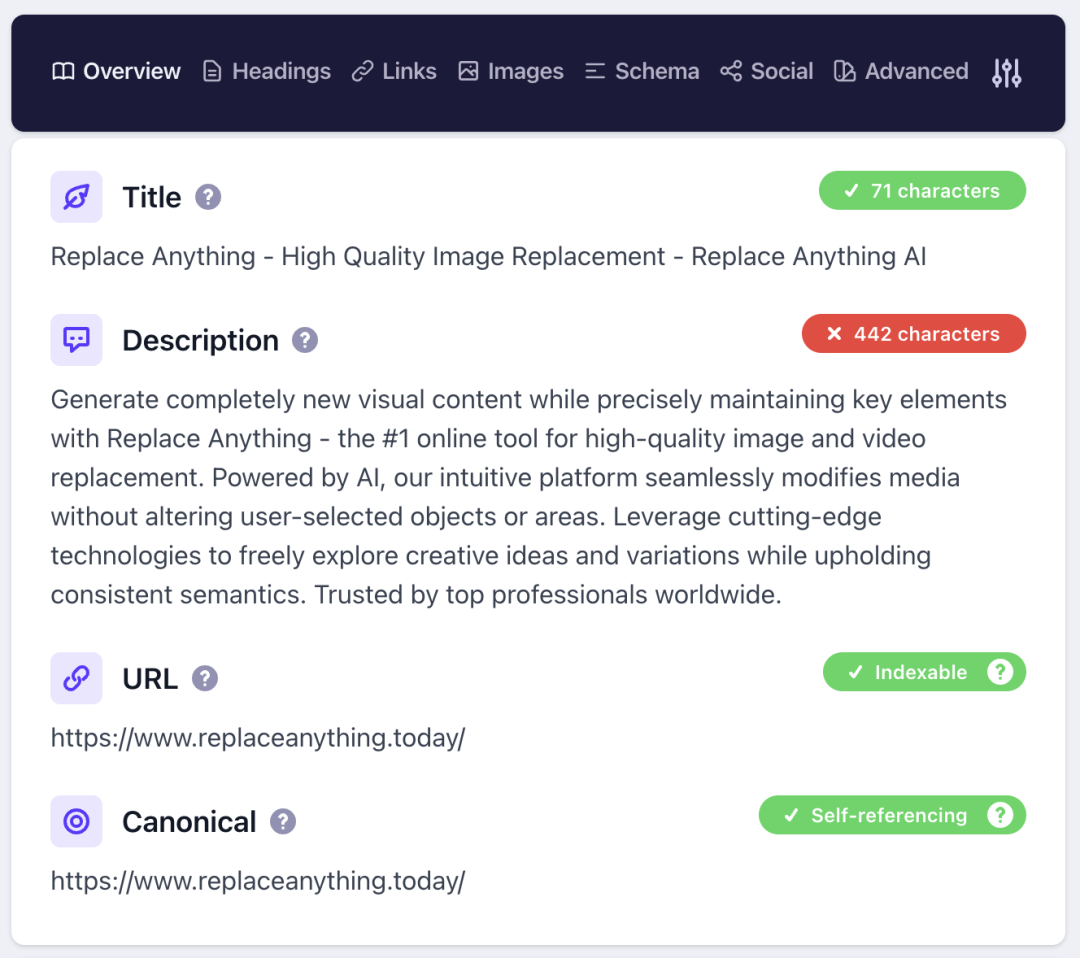
Task: Click the Title rocket icon
Action: click(76, 197)
